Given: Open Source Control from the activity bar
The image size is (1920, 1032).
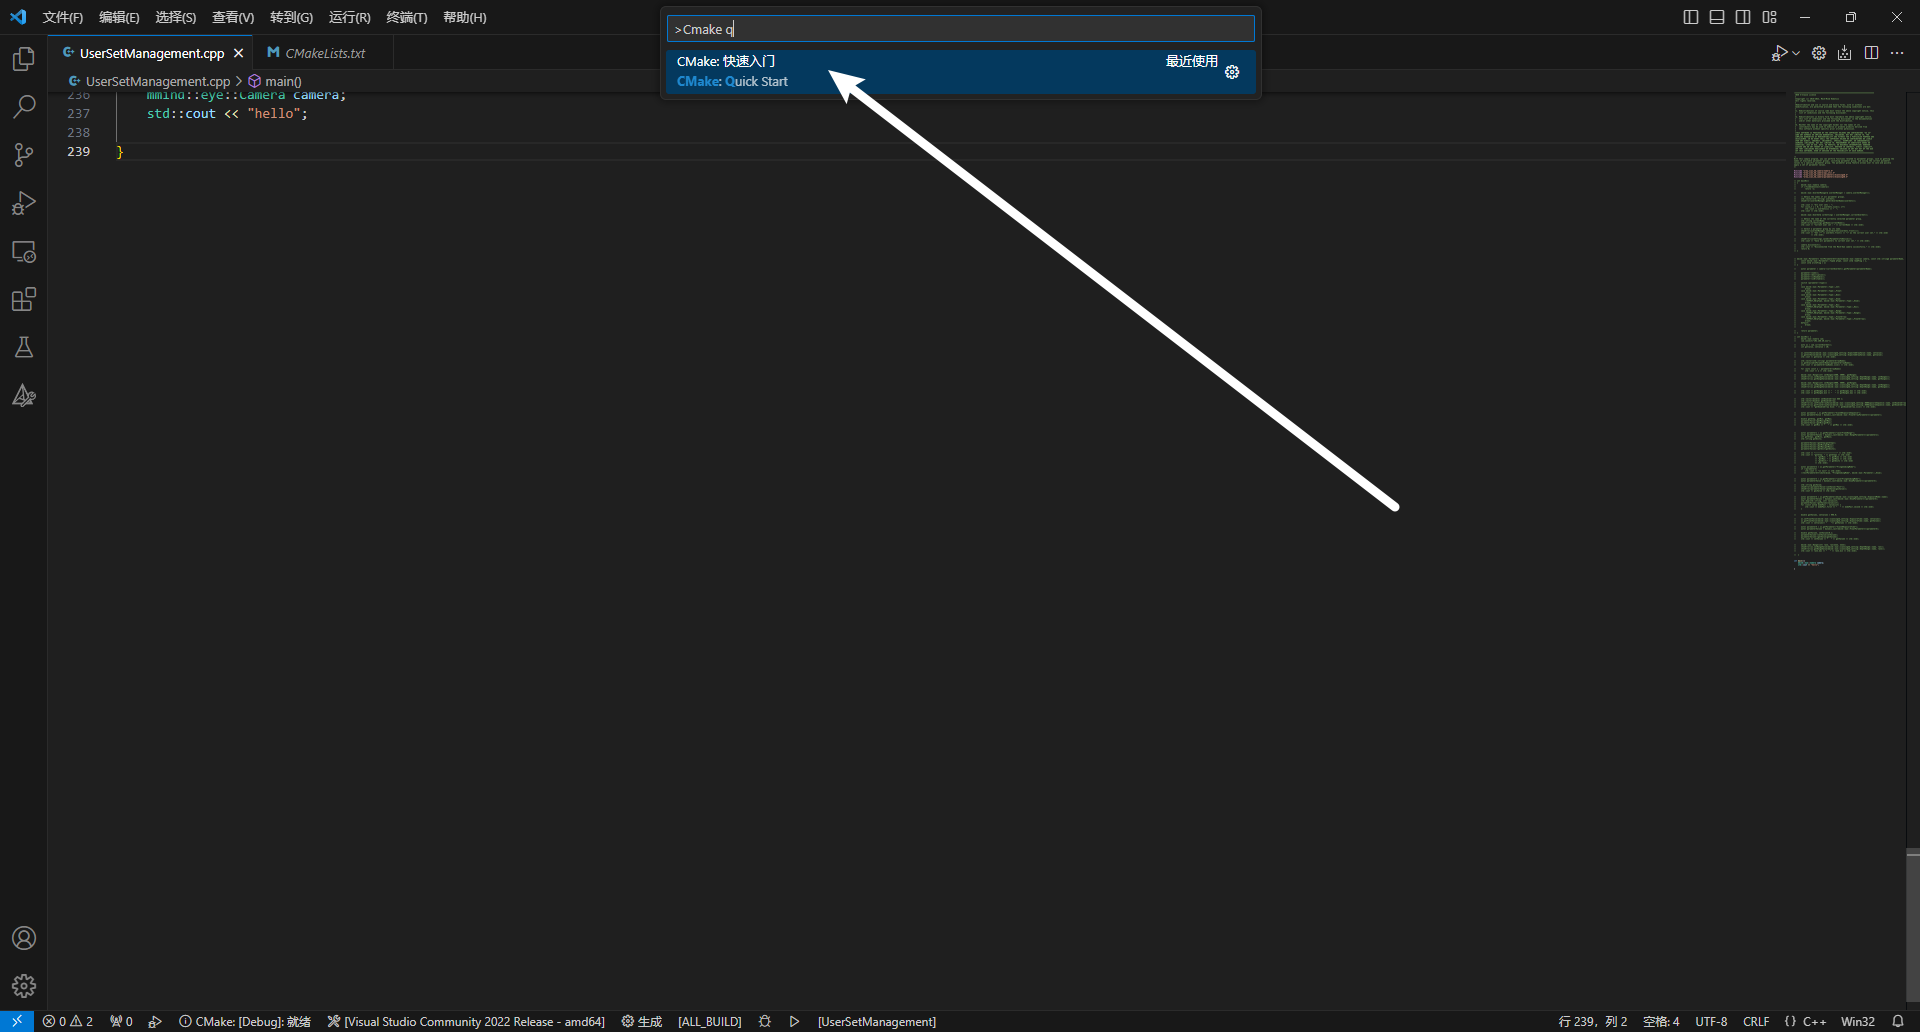Looking at the screenshot, I should point(23,154).
